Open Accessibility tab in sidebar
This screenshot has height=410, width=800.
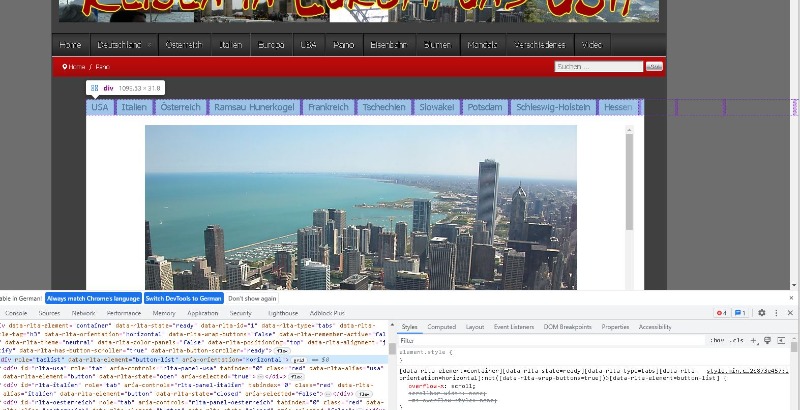(655, 327)
